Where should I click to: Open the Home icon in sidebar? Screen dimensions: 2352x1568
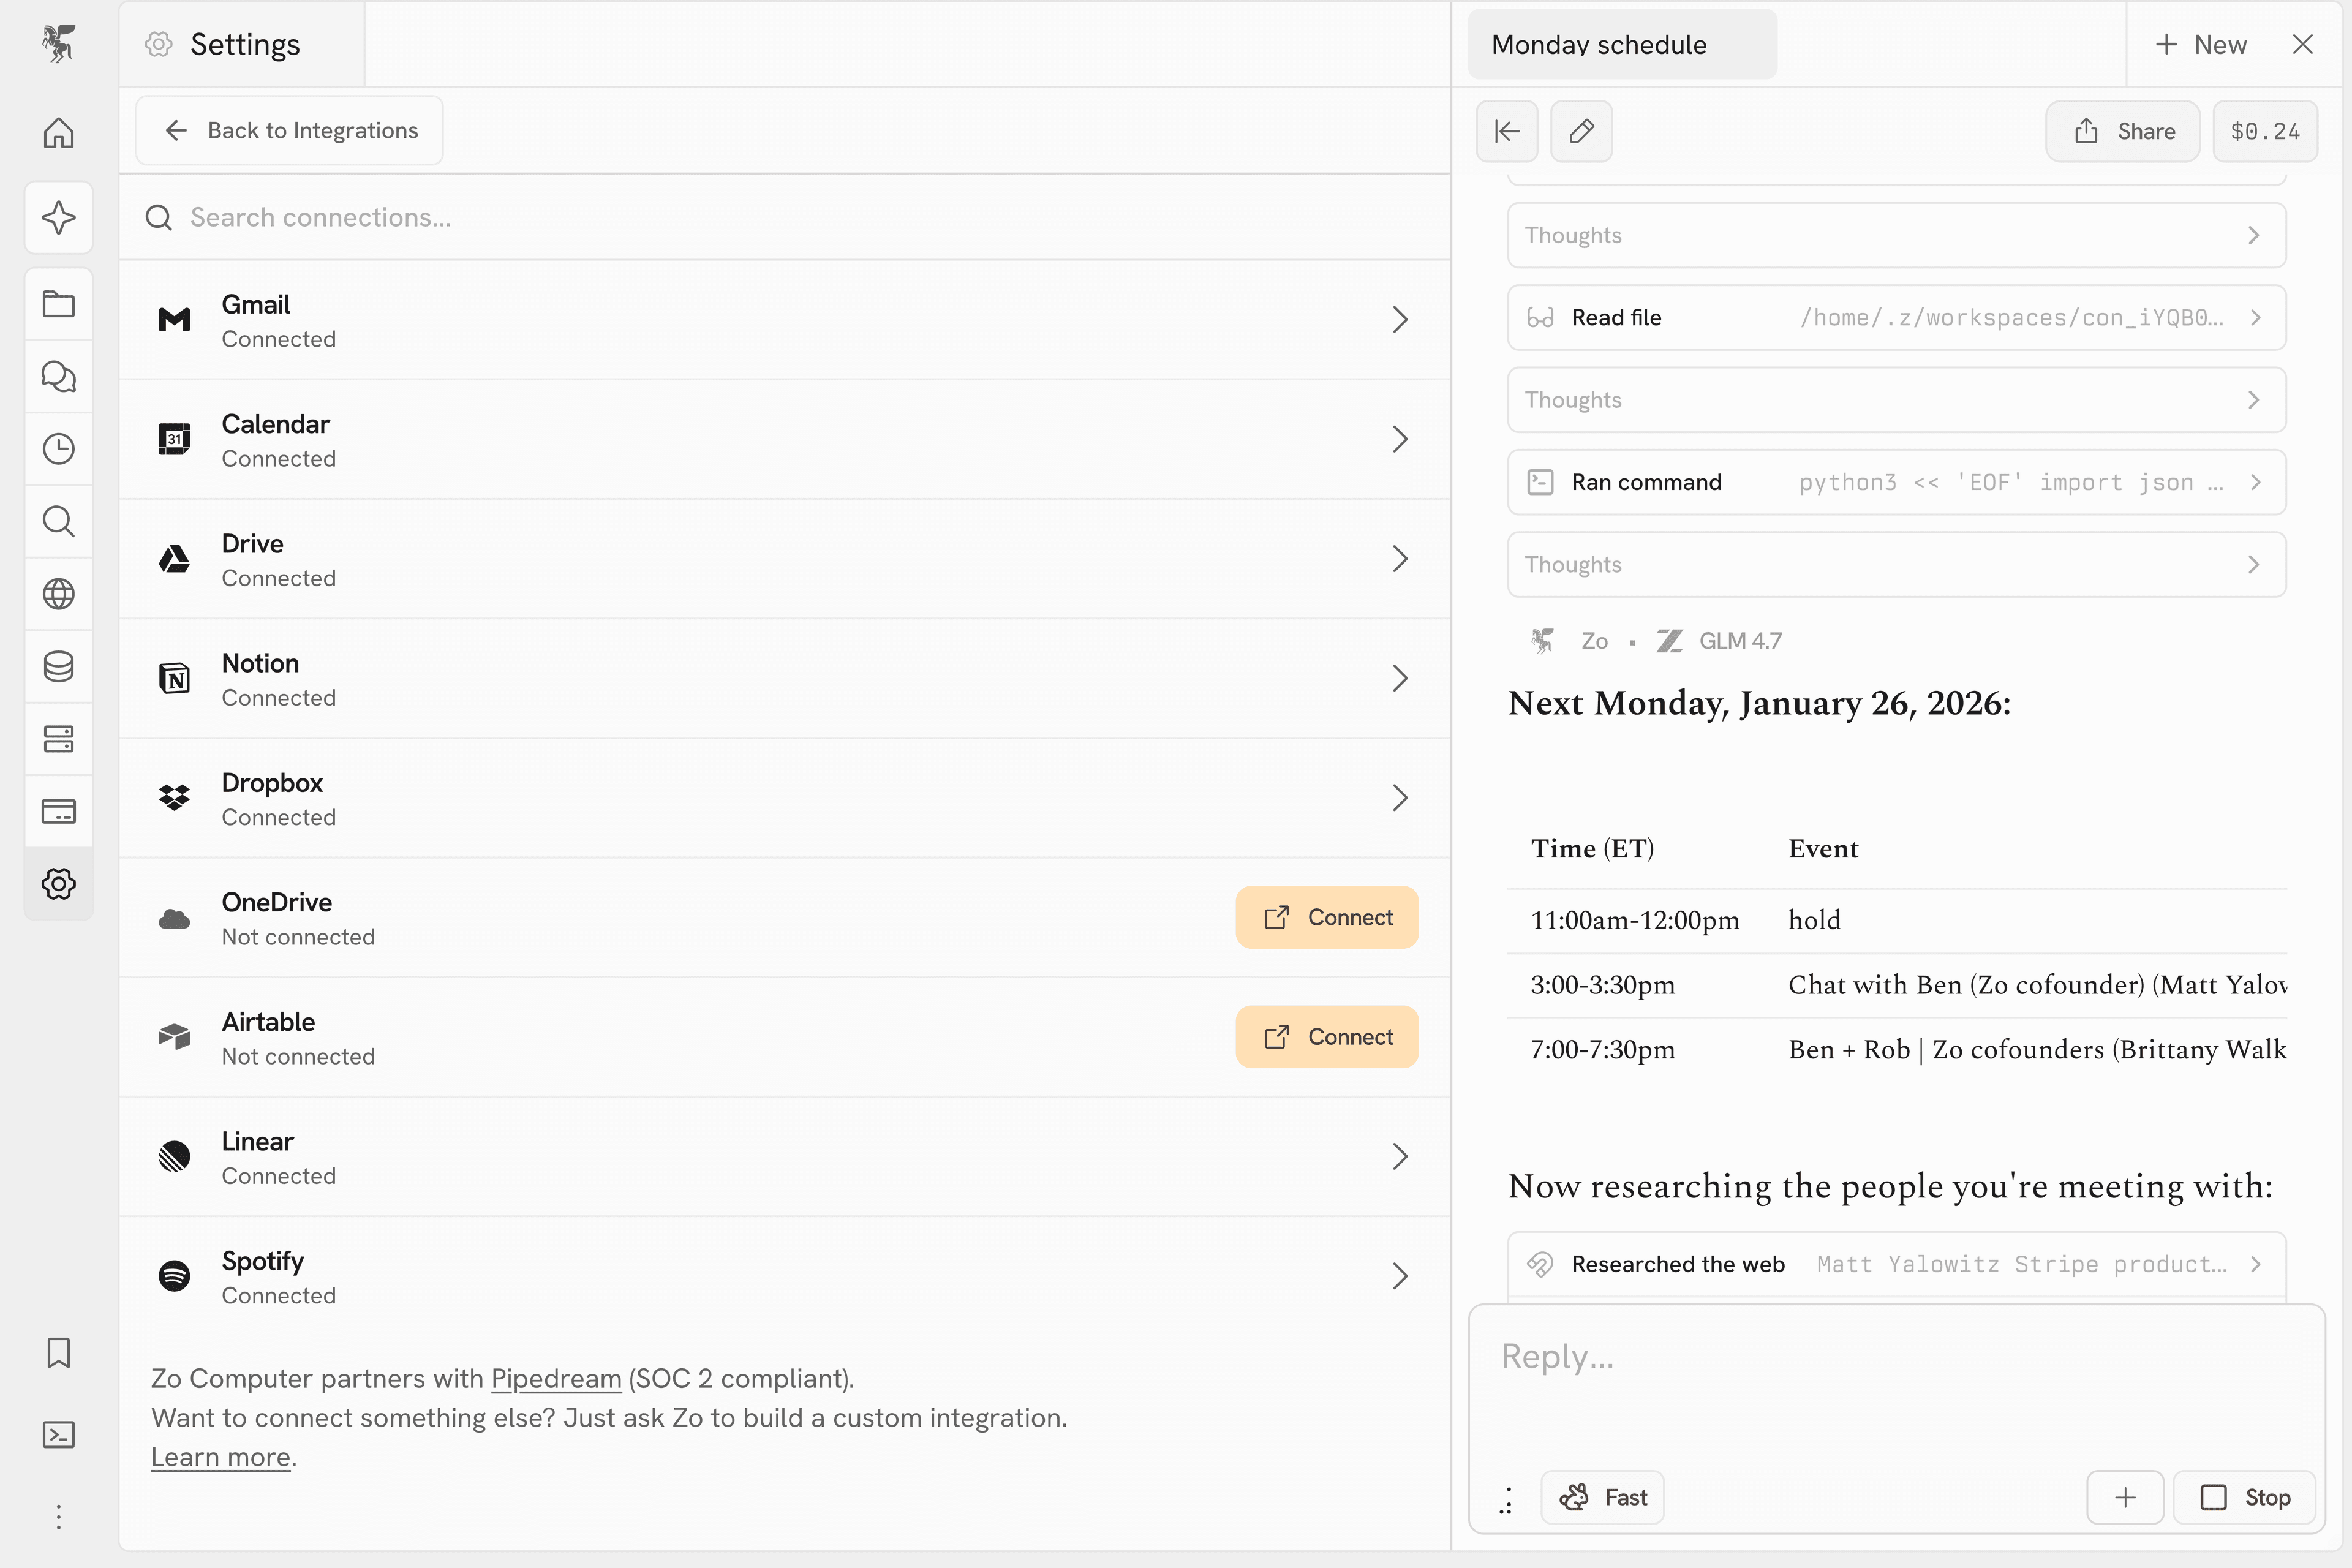click(58, 132)
